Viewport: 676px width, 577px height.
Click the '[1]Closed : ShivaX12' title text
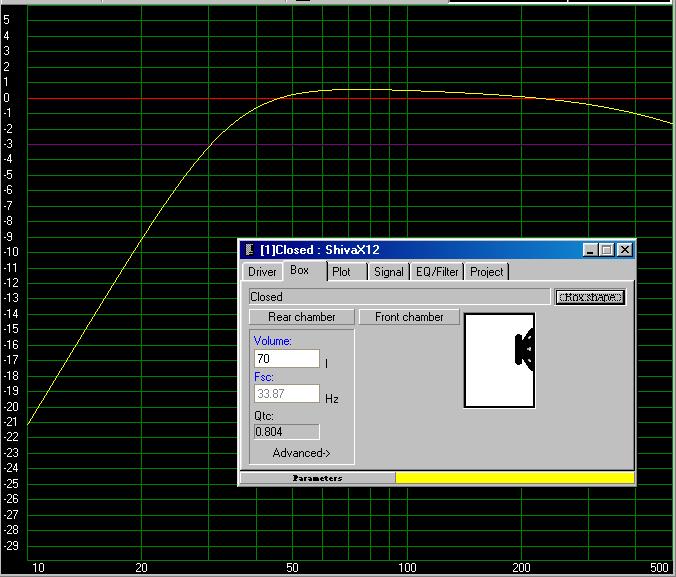tap(319, 250)
